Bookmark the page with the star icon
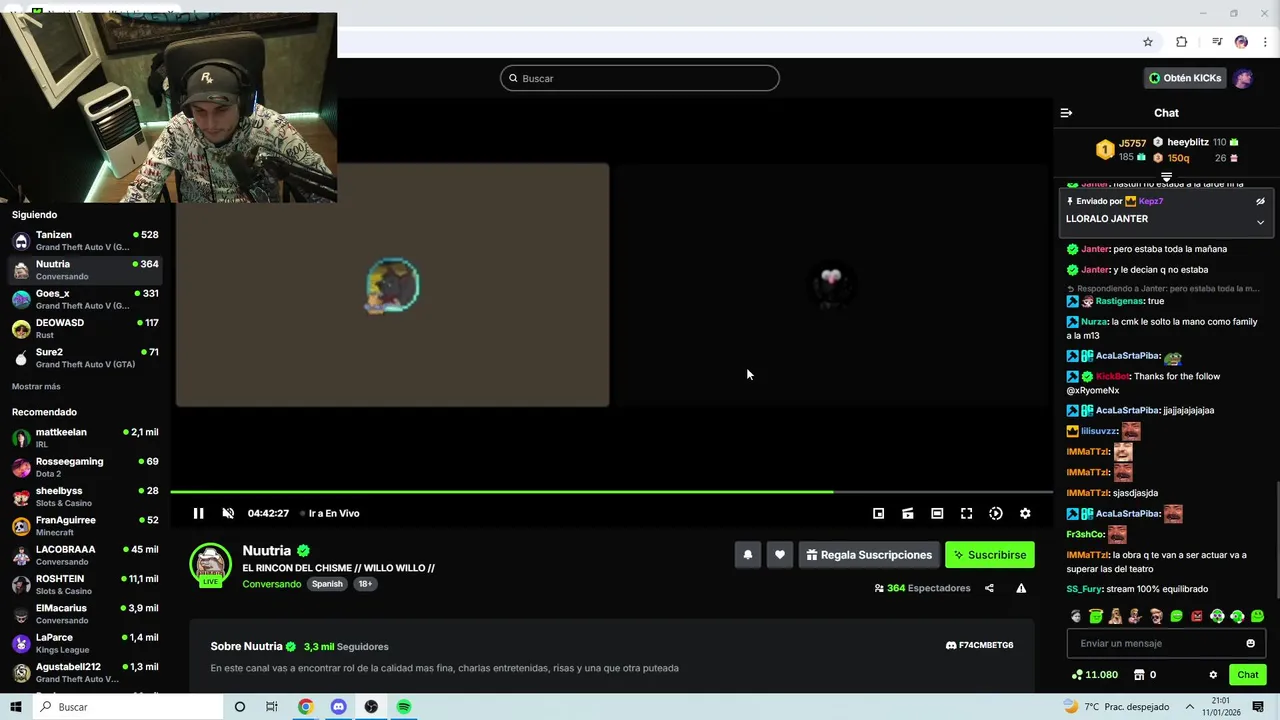Viewport: 1280px width, 720px height. pyautogui.click(x=1148, y=42)
